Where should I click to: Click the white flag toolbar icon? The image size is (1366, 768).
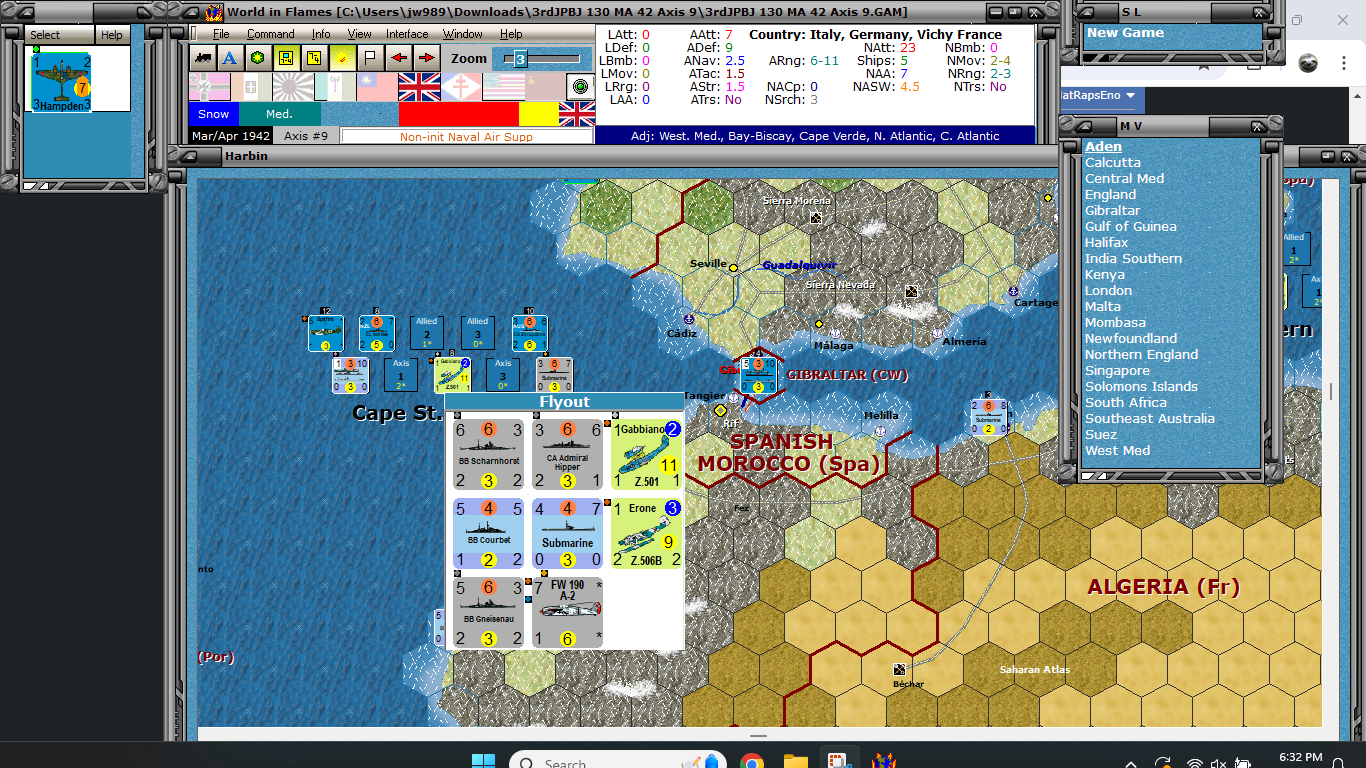click(x=370, y=58)
